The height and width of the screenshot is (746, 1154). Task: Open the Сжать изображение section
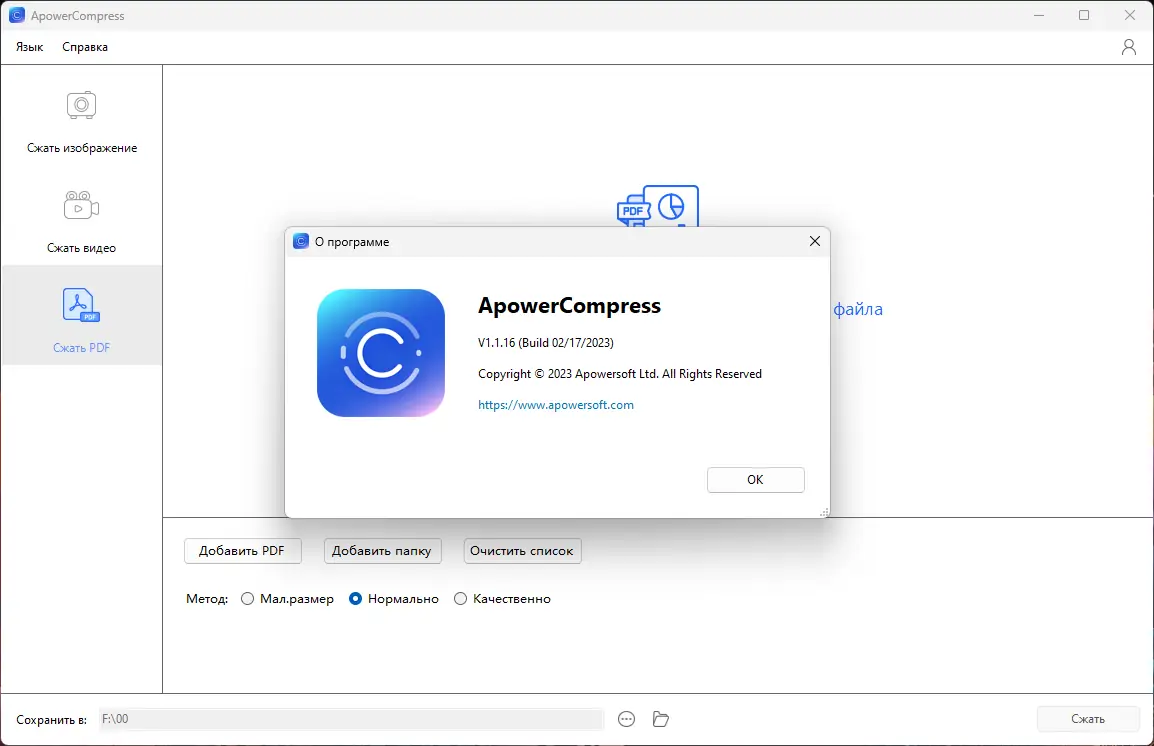tap(82, 122)
